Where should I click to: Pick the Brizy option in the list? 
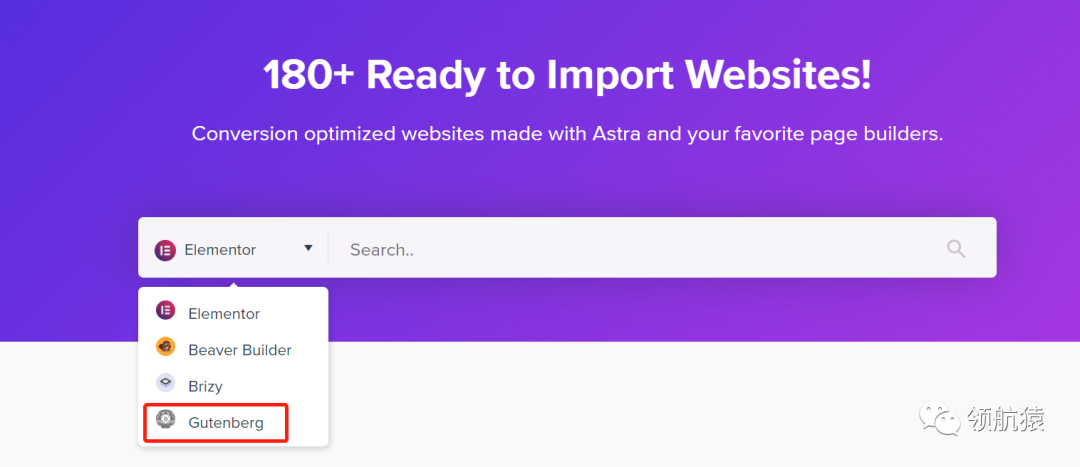pos(205,386)
